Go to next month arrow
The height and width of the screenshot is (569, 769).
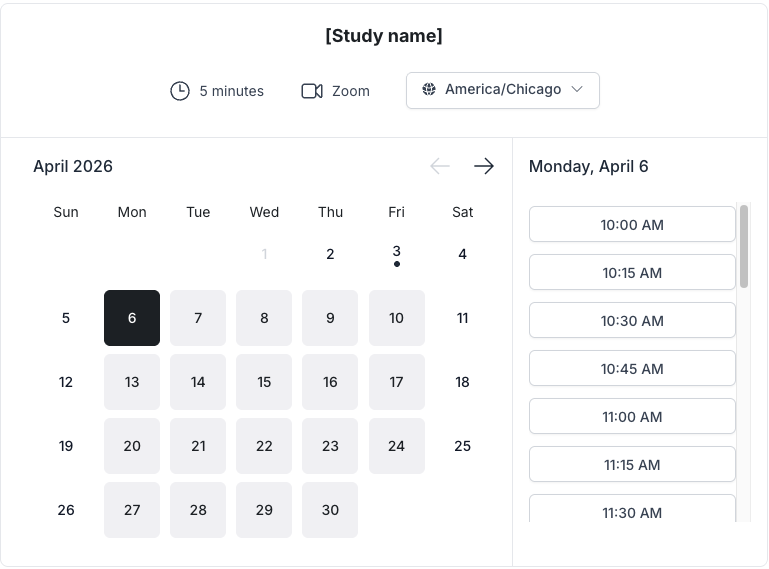(x=484, y=166)
